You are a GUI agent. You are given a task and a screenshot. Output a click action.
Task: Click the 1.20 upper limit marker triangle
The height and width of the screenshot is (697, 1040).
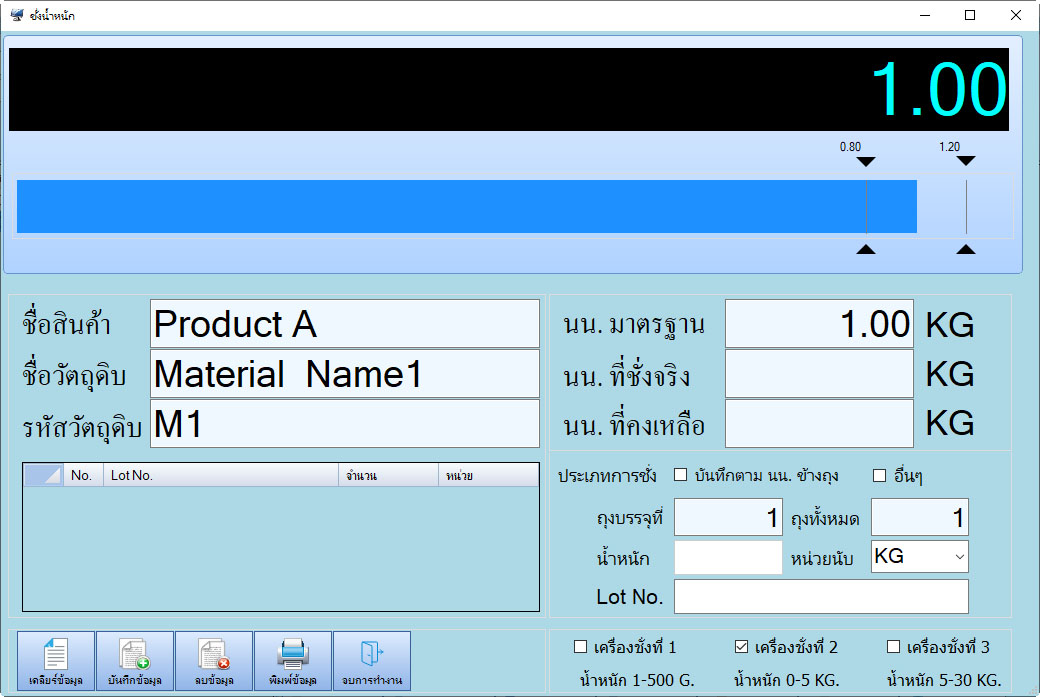click(965, 162)
